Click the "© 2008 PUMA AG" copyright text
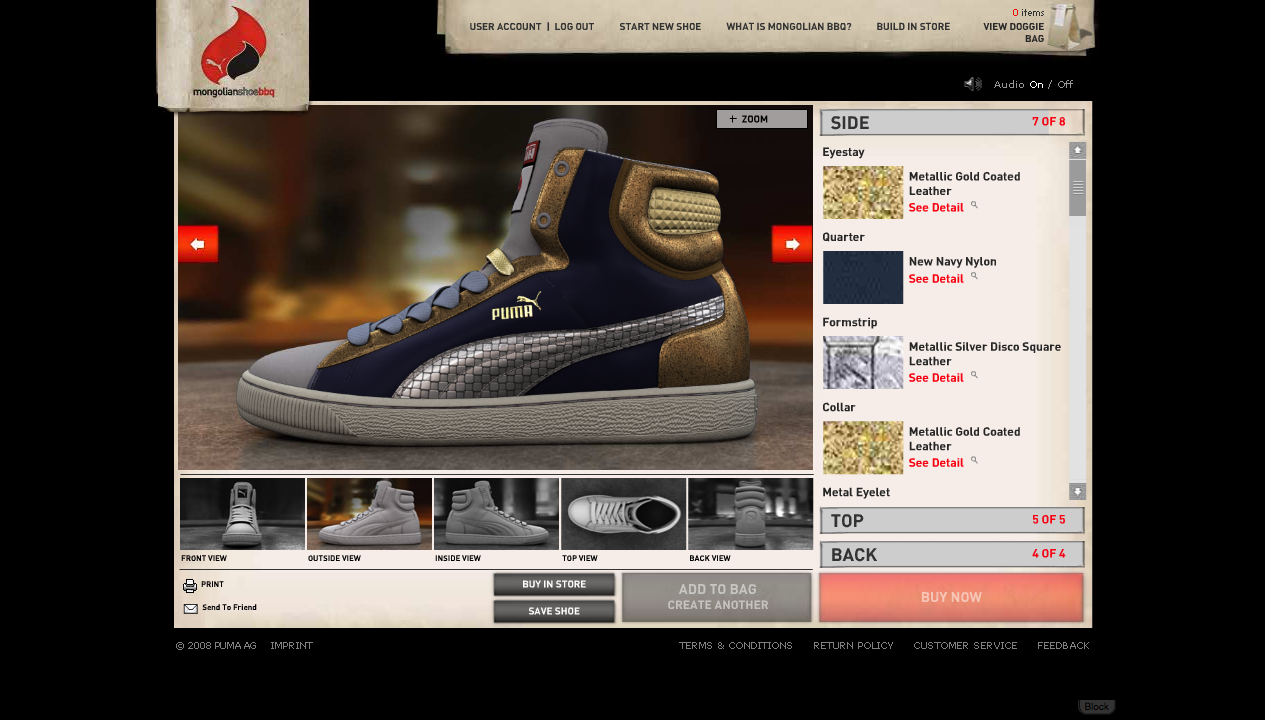1265x720 pixels. click(x=216, y=646)
